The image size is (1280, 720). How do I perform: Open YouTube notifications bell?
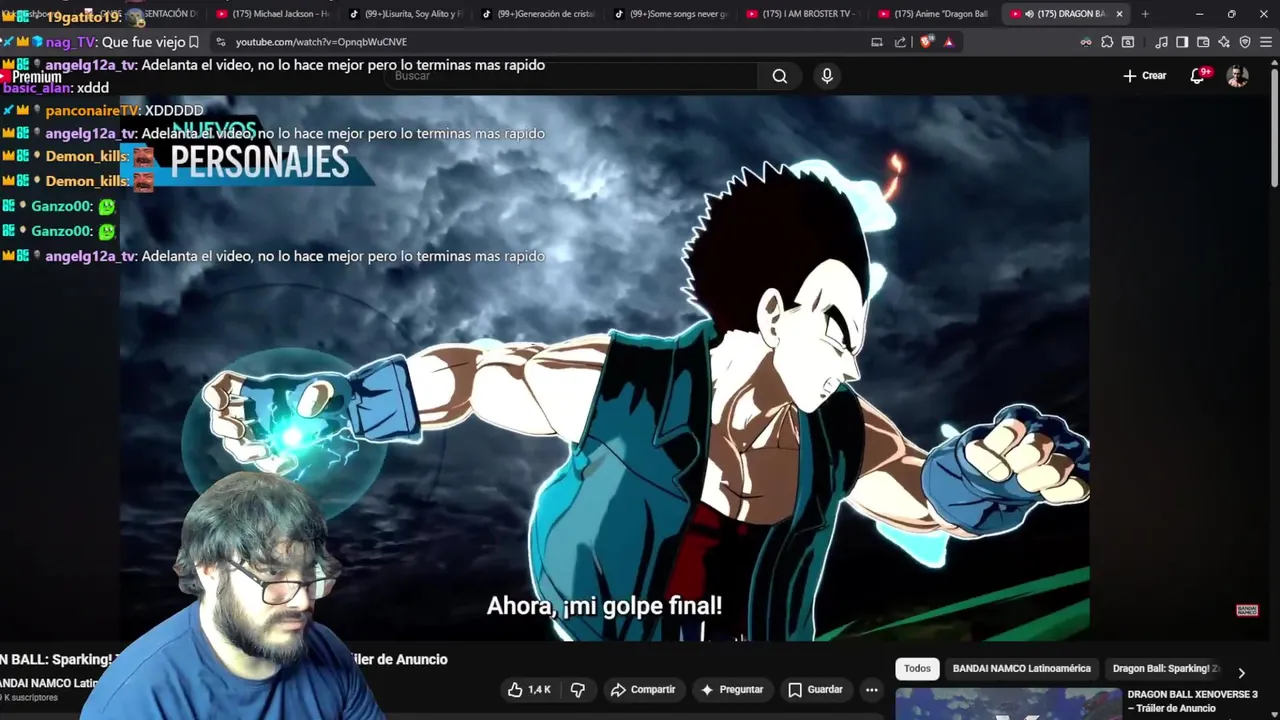click(x=1197, y=76)
